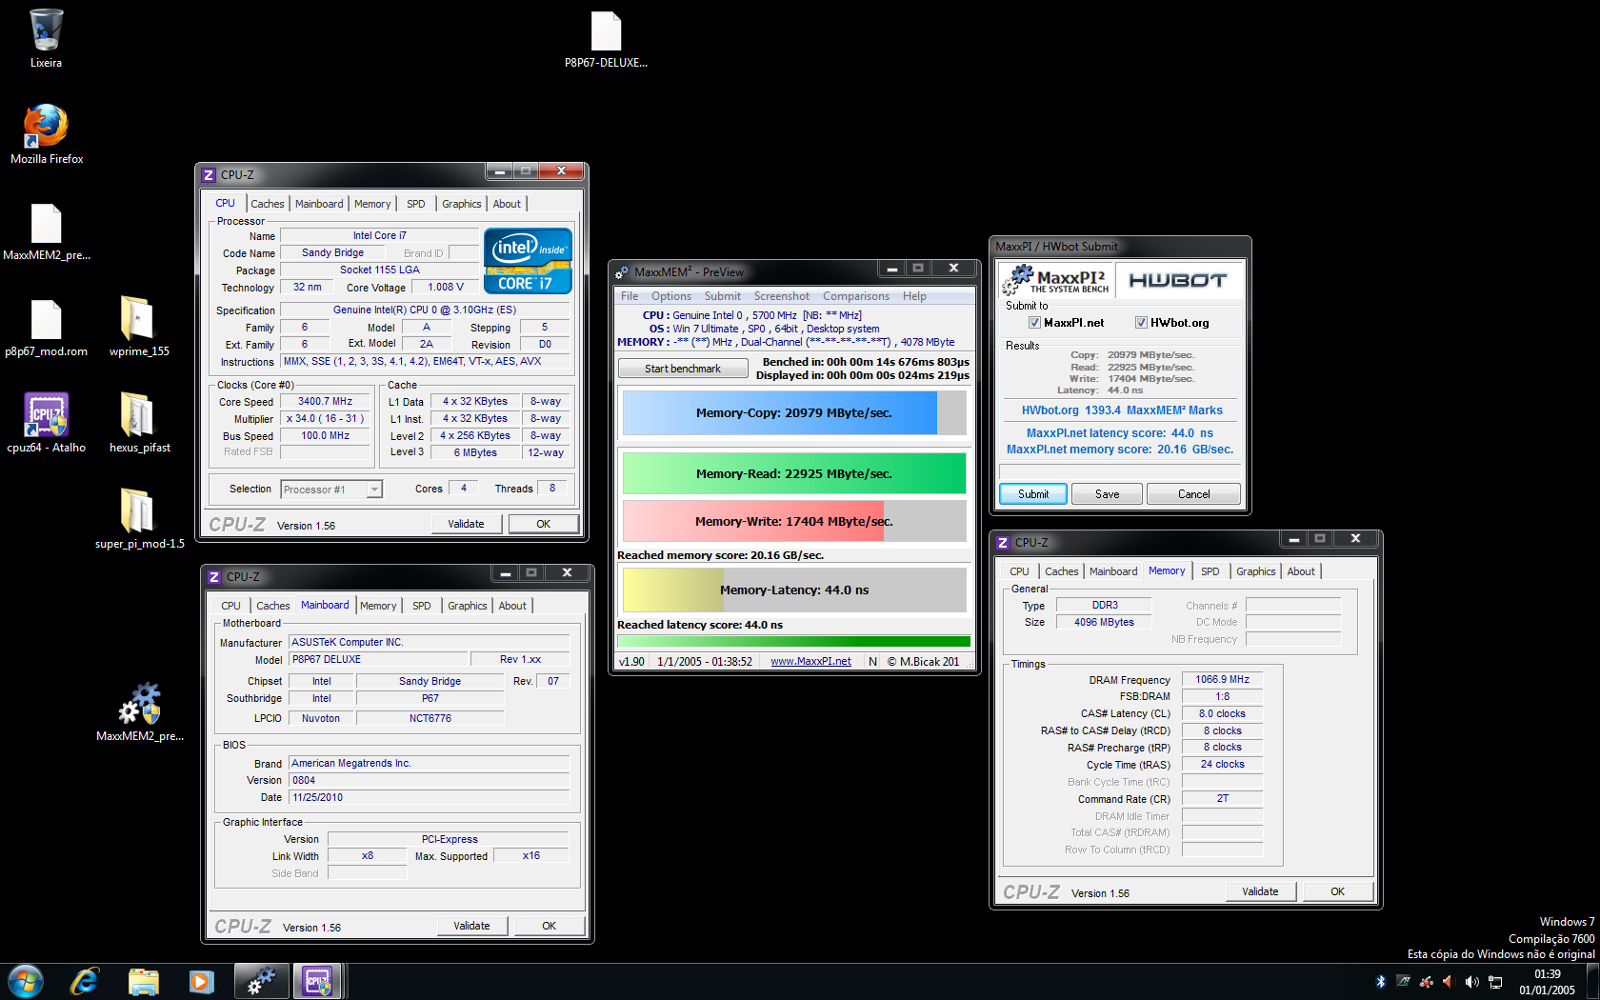The width and height of the screenshot is (1600, 1000).
Task: Open www.MaxxPI.net link in status bar
Action: 811,662
